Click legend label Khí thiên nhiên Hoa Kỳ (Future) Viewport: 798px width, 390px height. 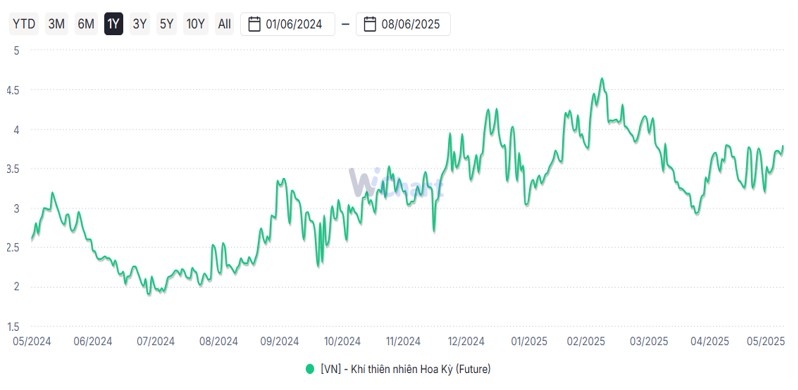tap(406, 369)
